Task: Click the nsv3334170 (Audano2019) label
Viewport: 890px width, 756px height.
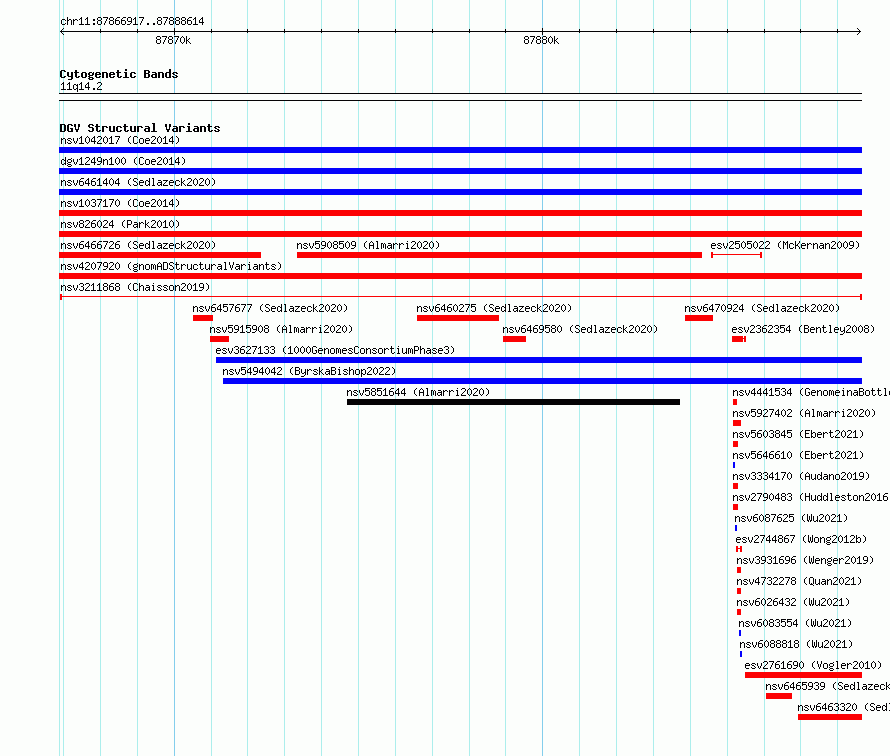Action: tap(801, 476)
